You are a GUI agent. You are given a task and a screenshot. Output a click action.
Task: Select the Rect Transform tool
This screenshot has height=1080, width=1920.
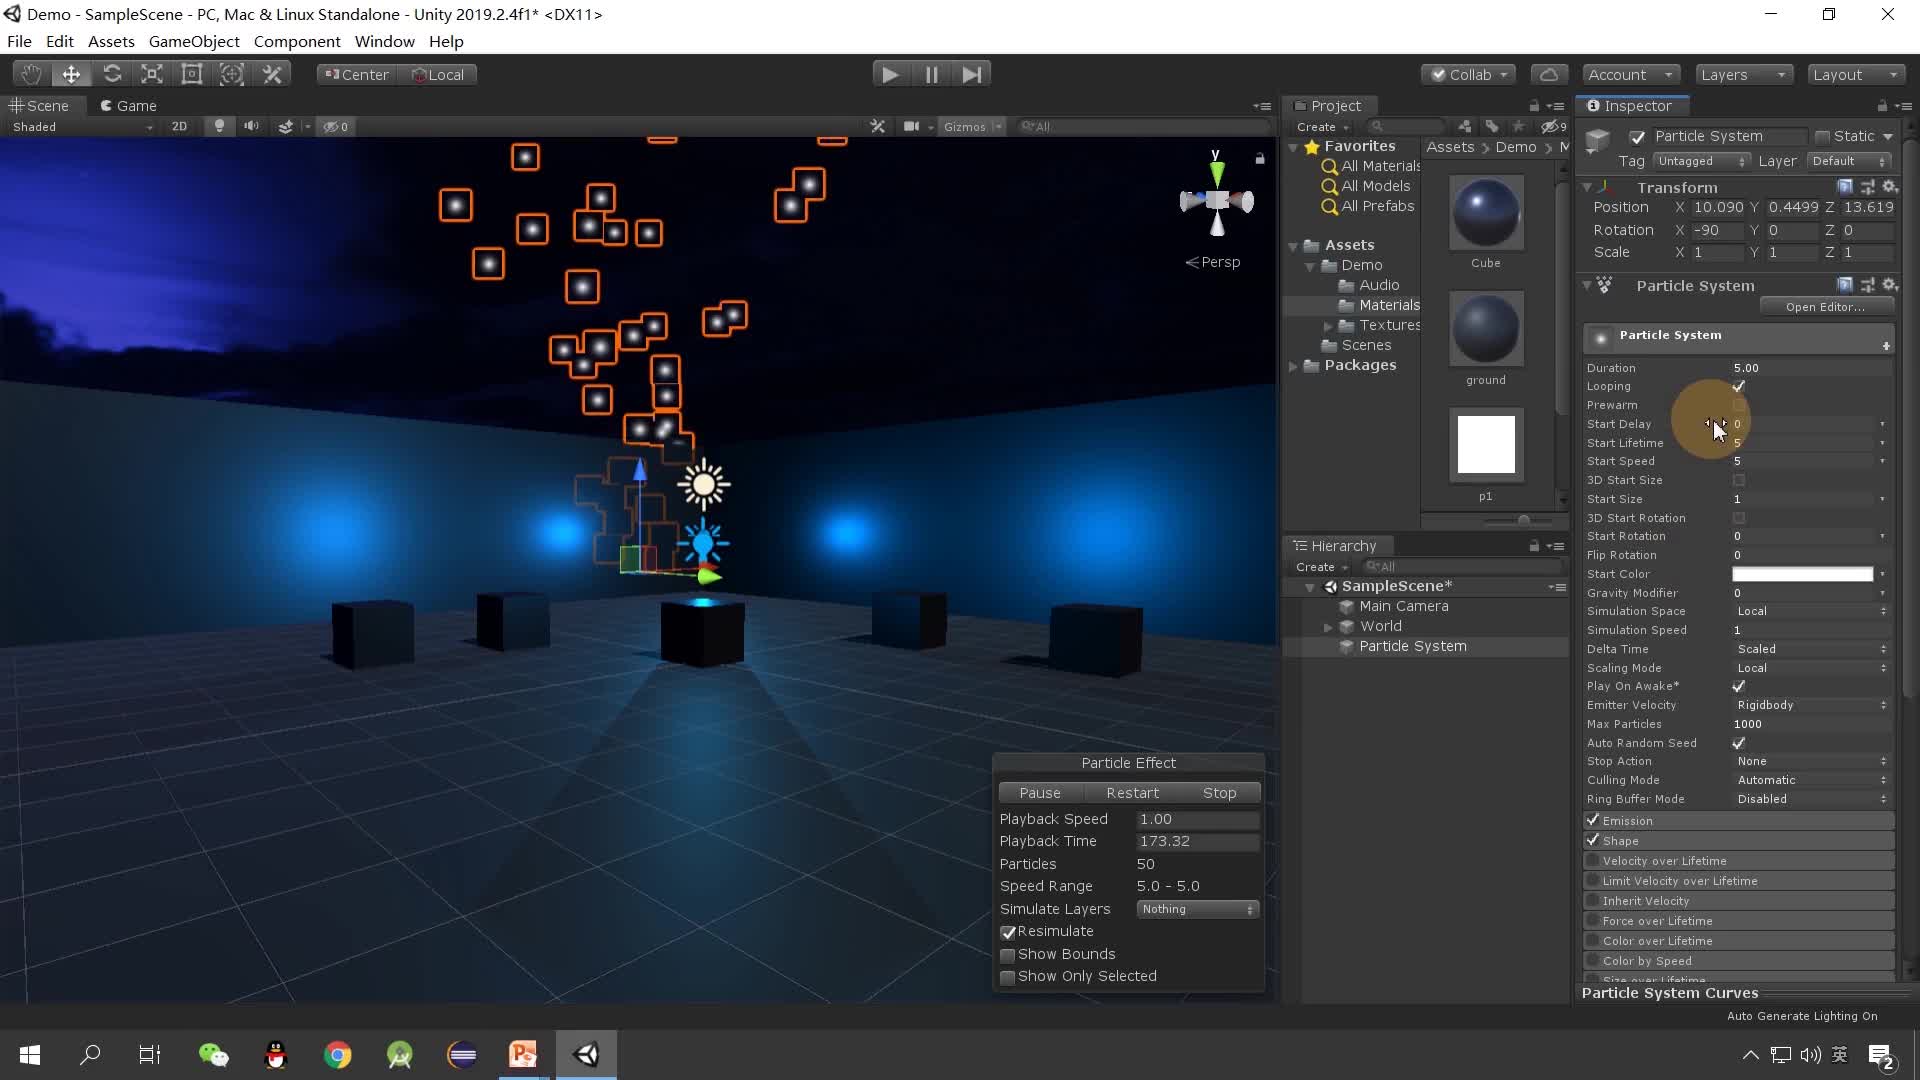192,74
